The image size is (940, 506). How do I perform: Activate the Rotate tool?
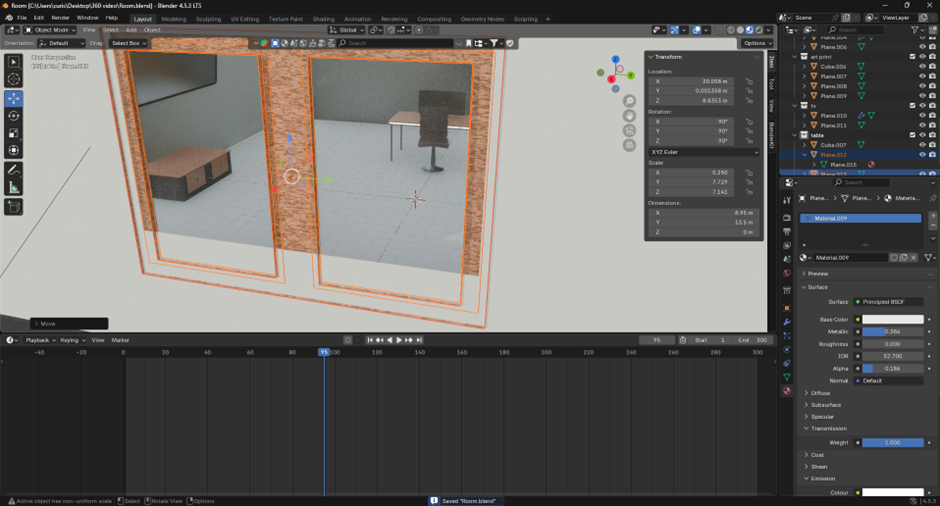tap(14, 116)
